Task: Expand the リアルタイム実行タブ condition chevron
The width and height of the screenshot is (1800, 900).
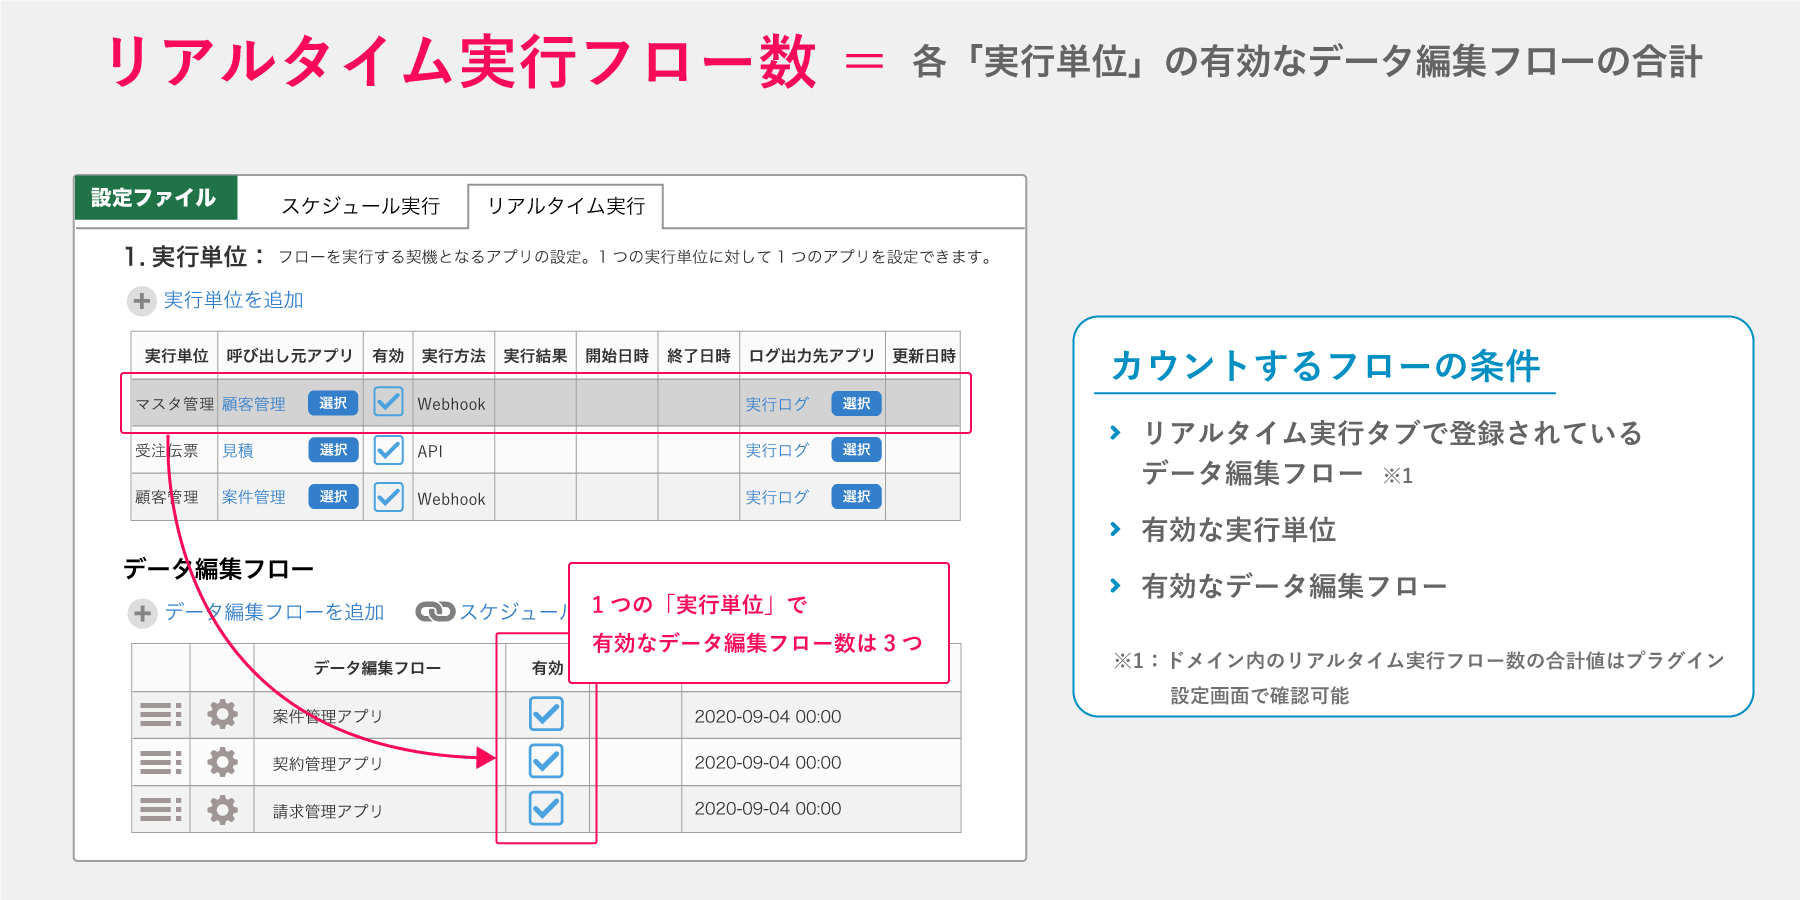Action: (1116, 433)
